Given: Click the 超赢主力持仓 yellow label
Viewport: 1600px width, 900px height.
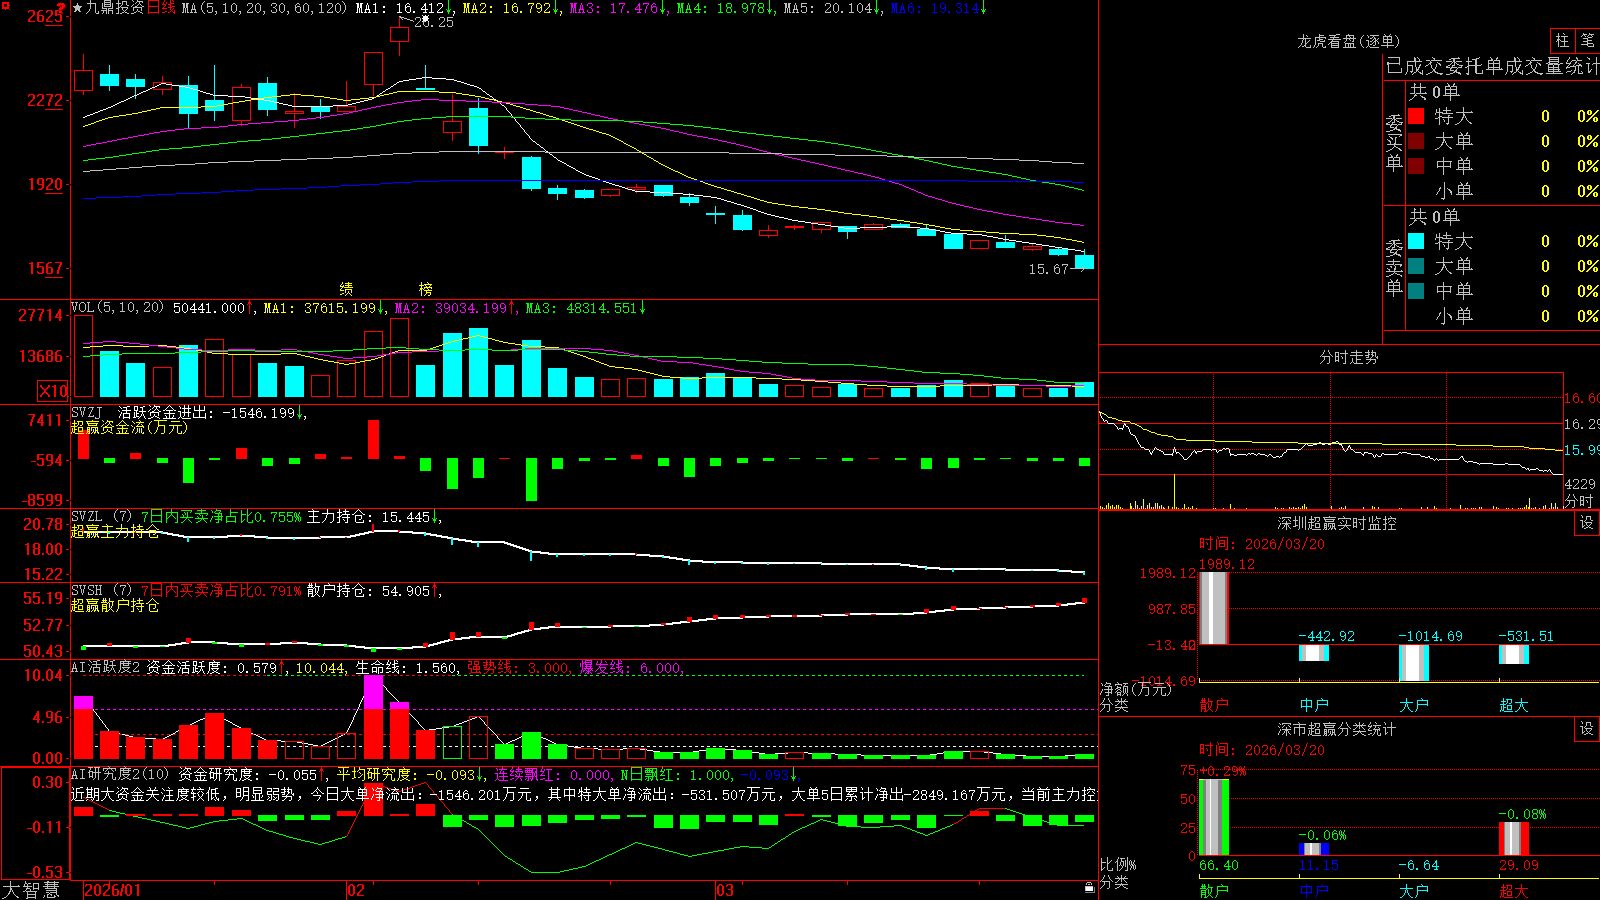Looking at the screenshot, I should click(x=115, y=531).
